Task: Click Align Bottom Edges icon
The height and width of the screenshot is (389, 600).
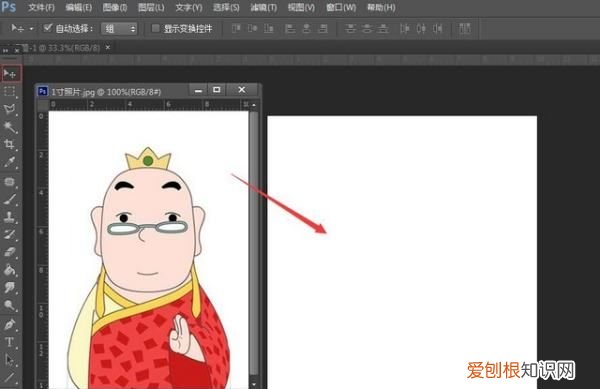Action: [269, 28]
